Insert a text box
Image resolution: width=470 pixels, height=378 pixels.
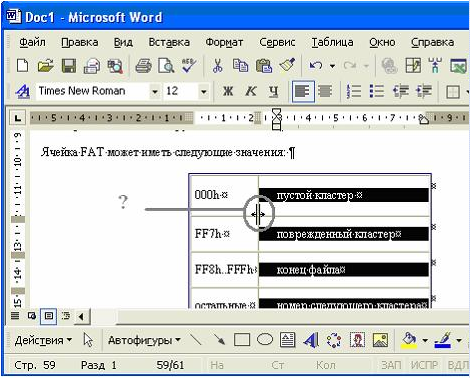click(x=287, y=340)
